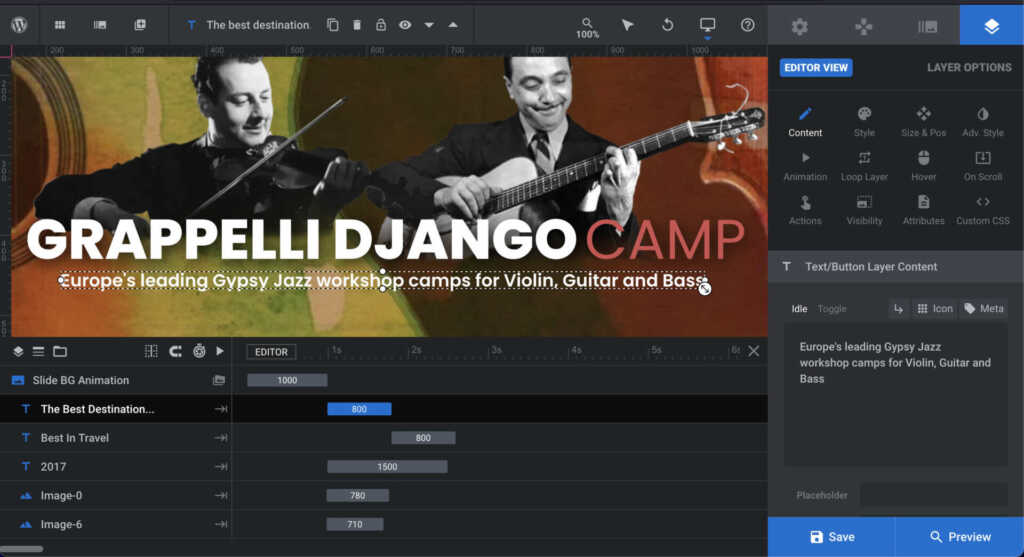
Task: Select the pointer selection tool
Action: point(627,25)
